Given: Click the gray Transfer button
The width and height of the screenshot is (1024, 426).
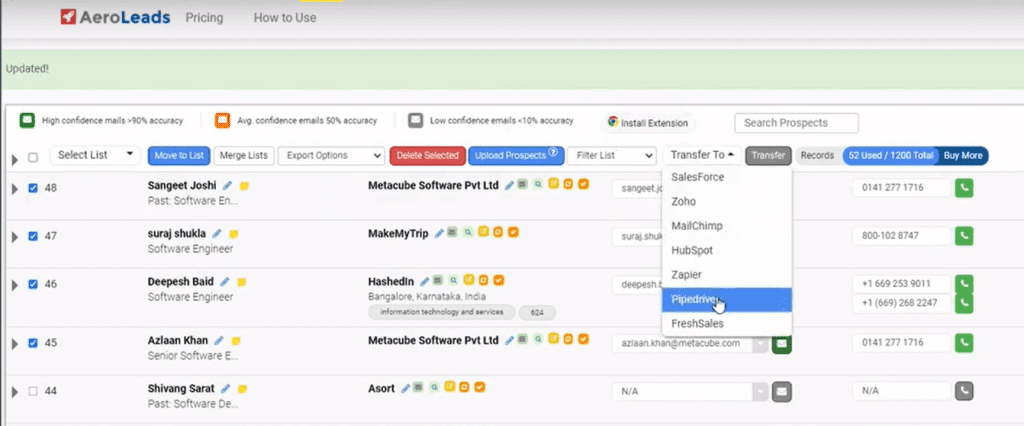Looking at the screenshot, I should tap(769, 156).
